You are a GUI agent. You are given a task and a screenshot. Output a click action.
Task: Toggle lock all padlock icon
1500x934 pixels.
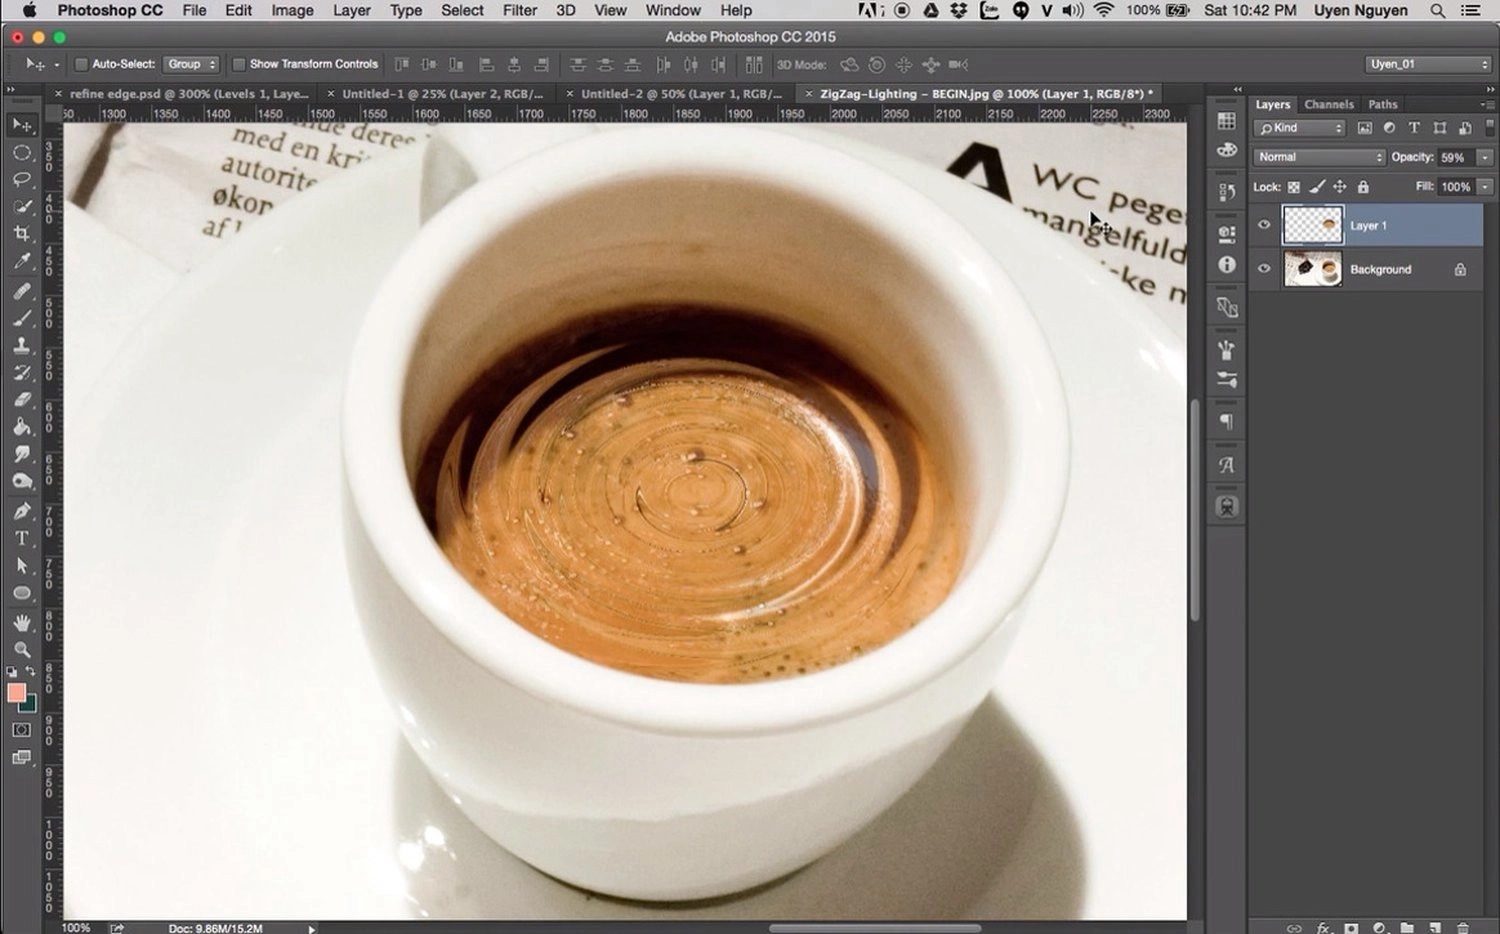[x=1363, y=187]
